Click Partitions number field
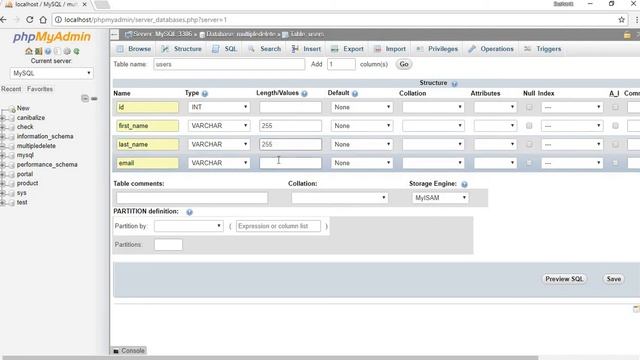The height and width of the screenshot is (360, 640). [168, 245]
